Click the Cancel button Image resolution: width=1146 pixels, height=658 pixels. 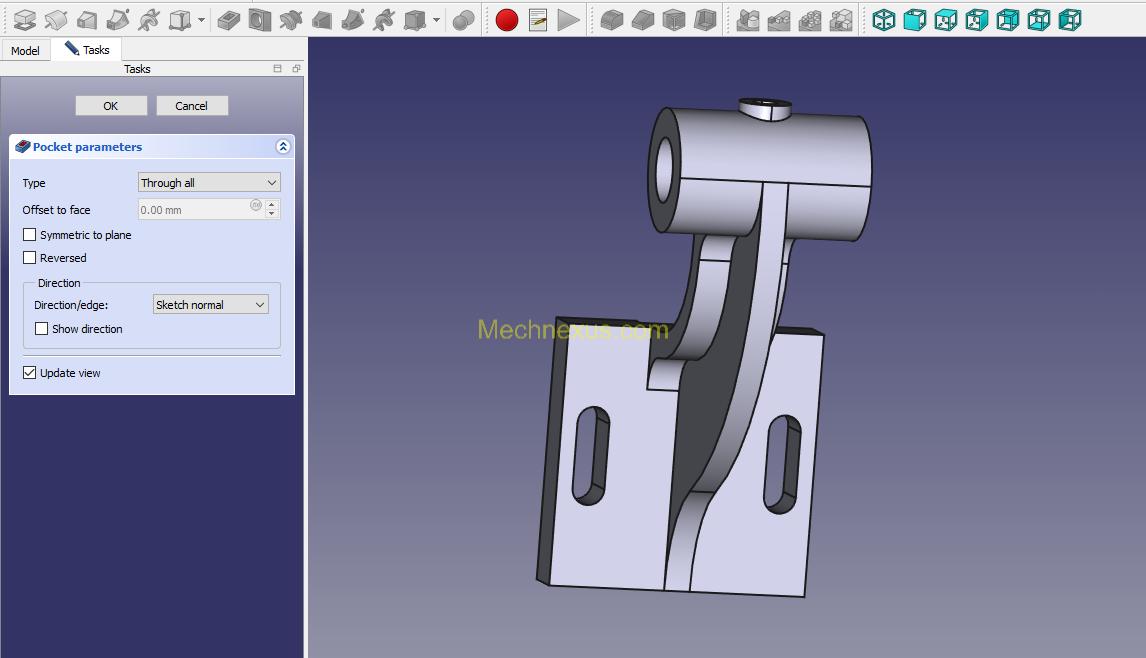click(x=192, y=106)
